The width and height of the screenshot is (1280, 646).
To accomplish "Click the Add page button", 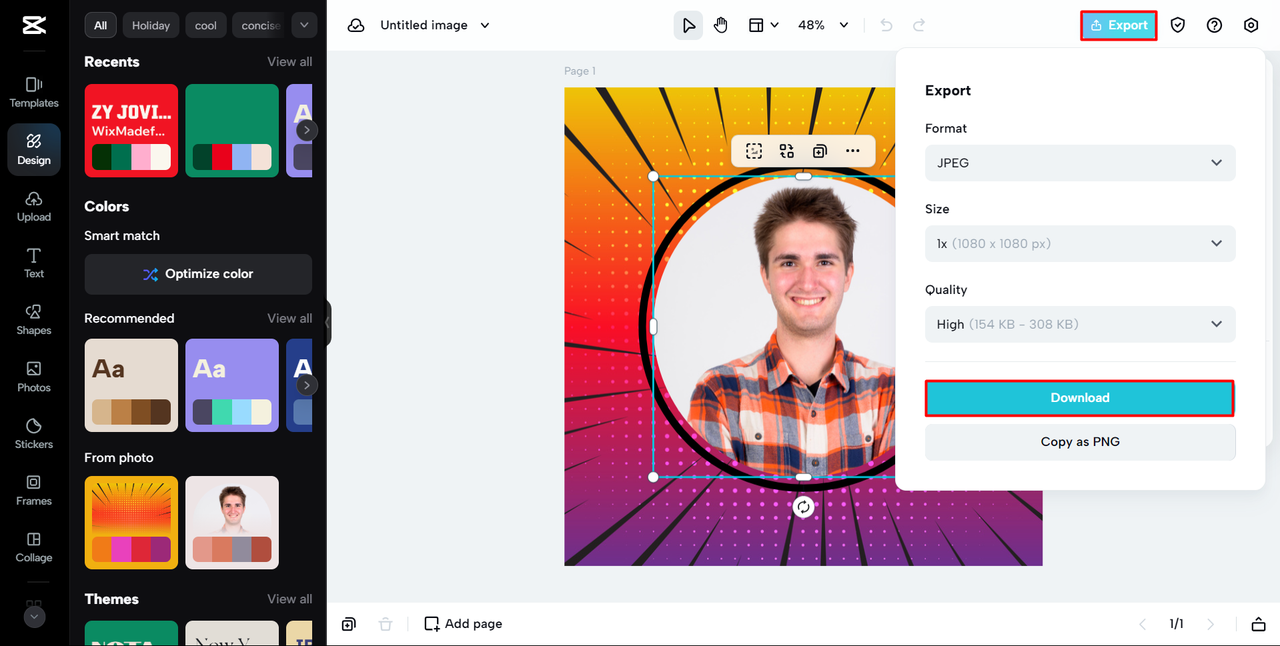I will pyautogui.click(x=463, y=624).
